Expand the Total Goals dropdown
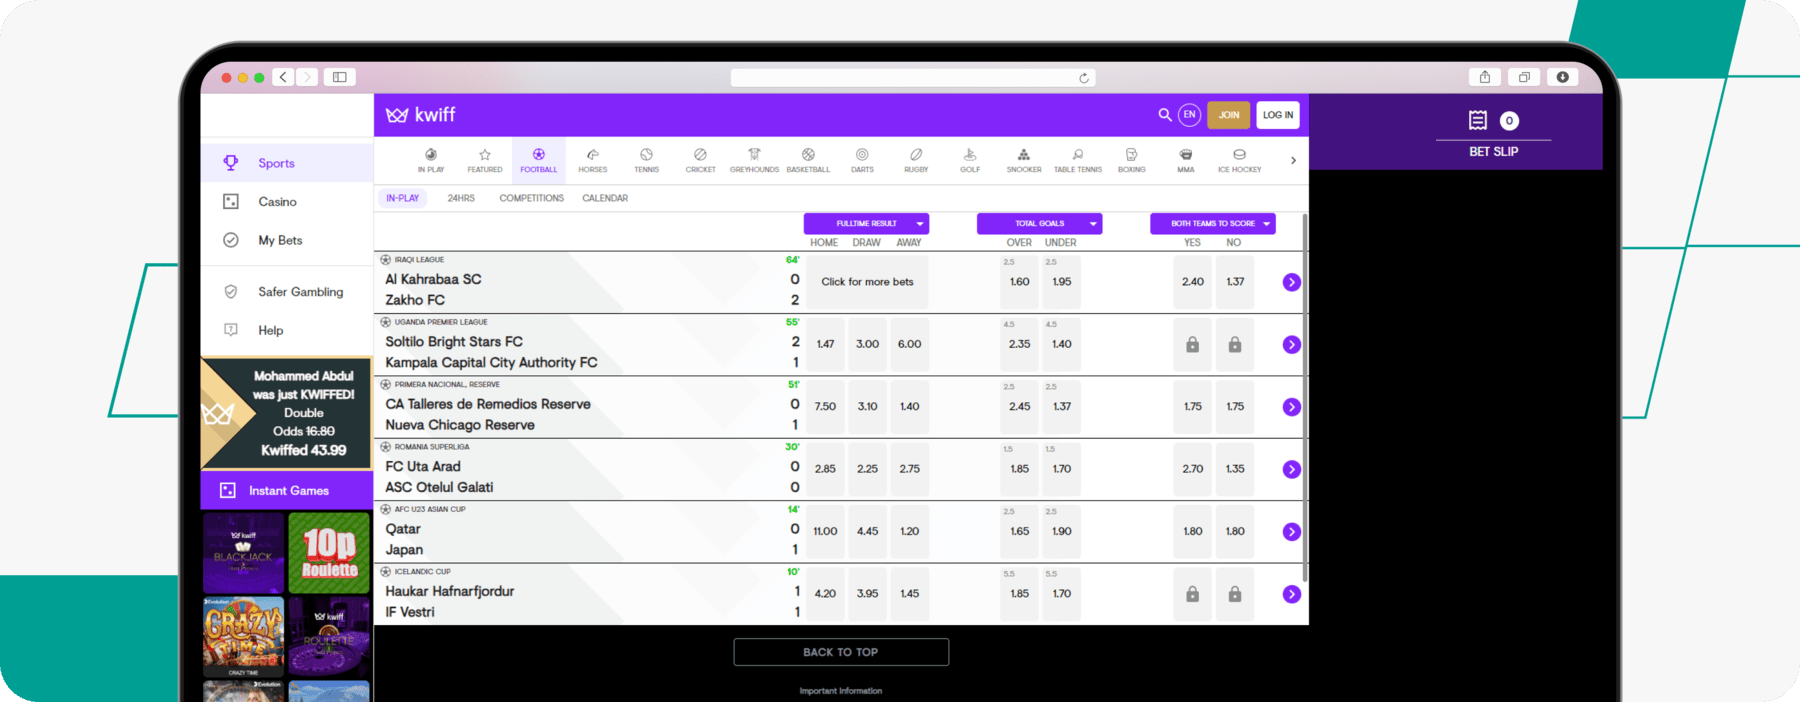 [x=1039, y=224]
